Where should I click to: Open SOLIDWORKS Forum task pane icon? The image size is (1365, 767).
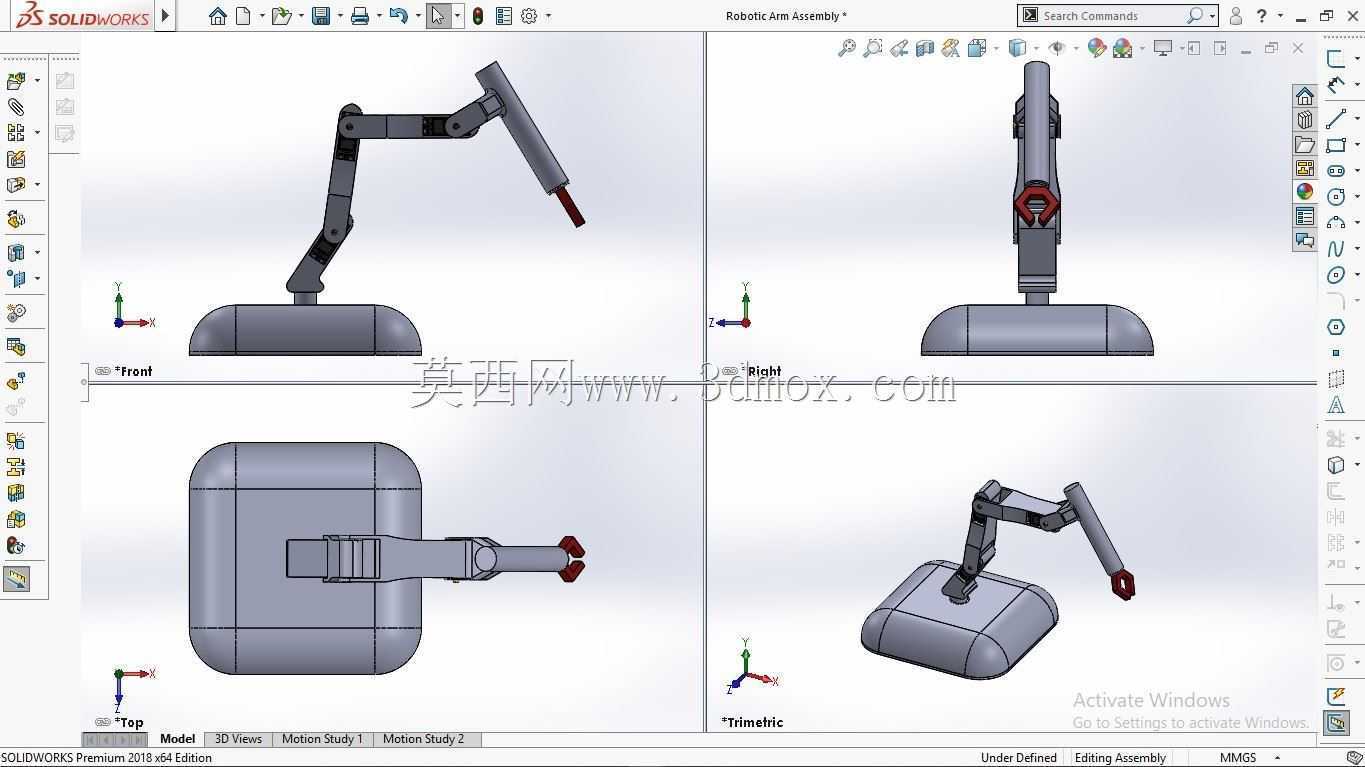[1305, 240]
